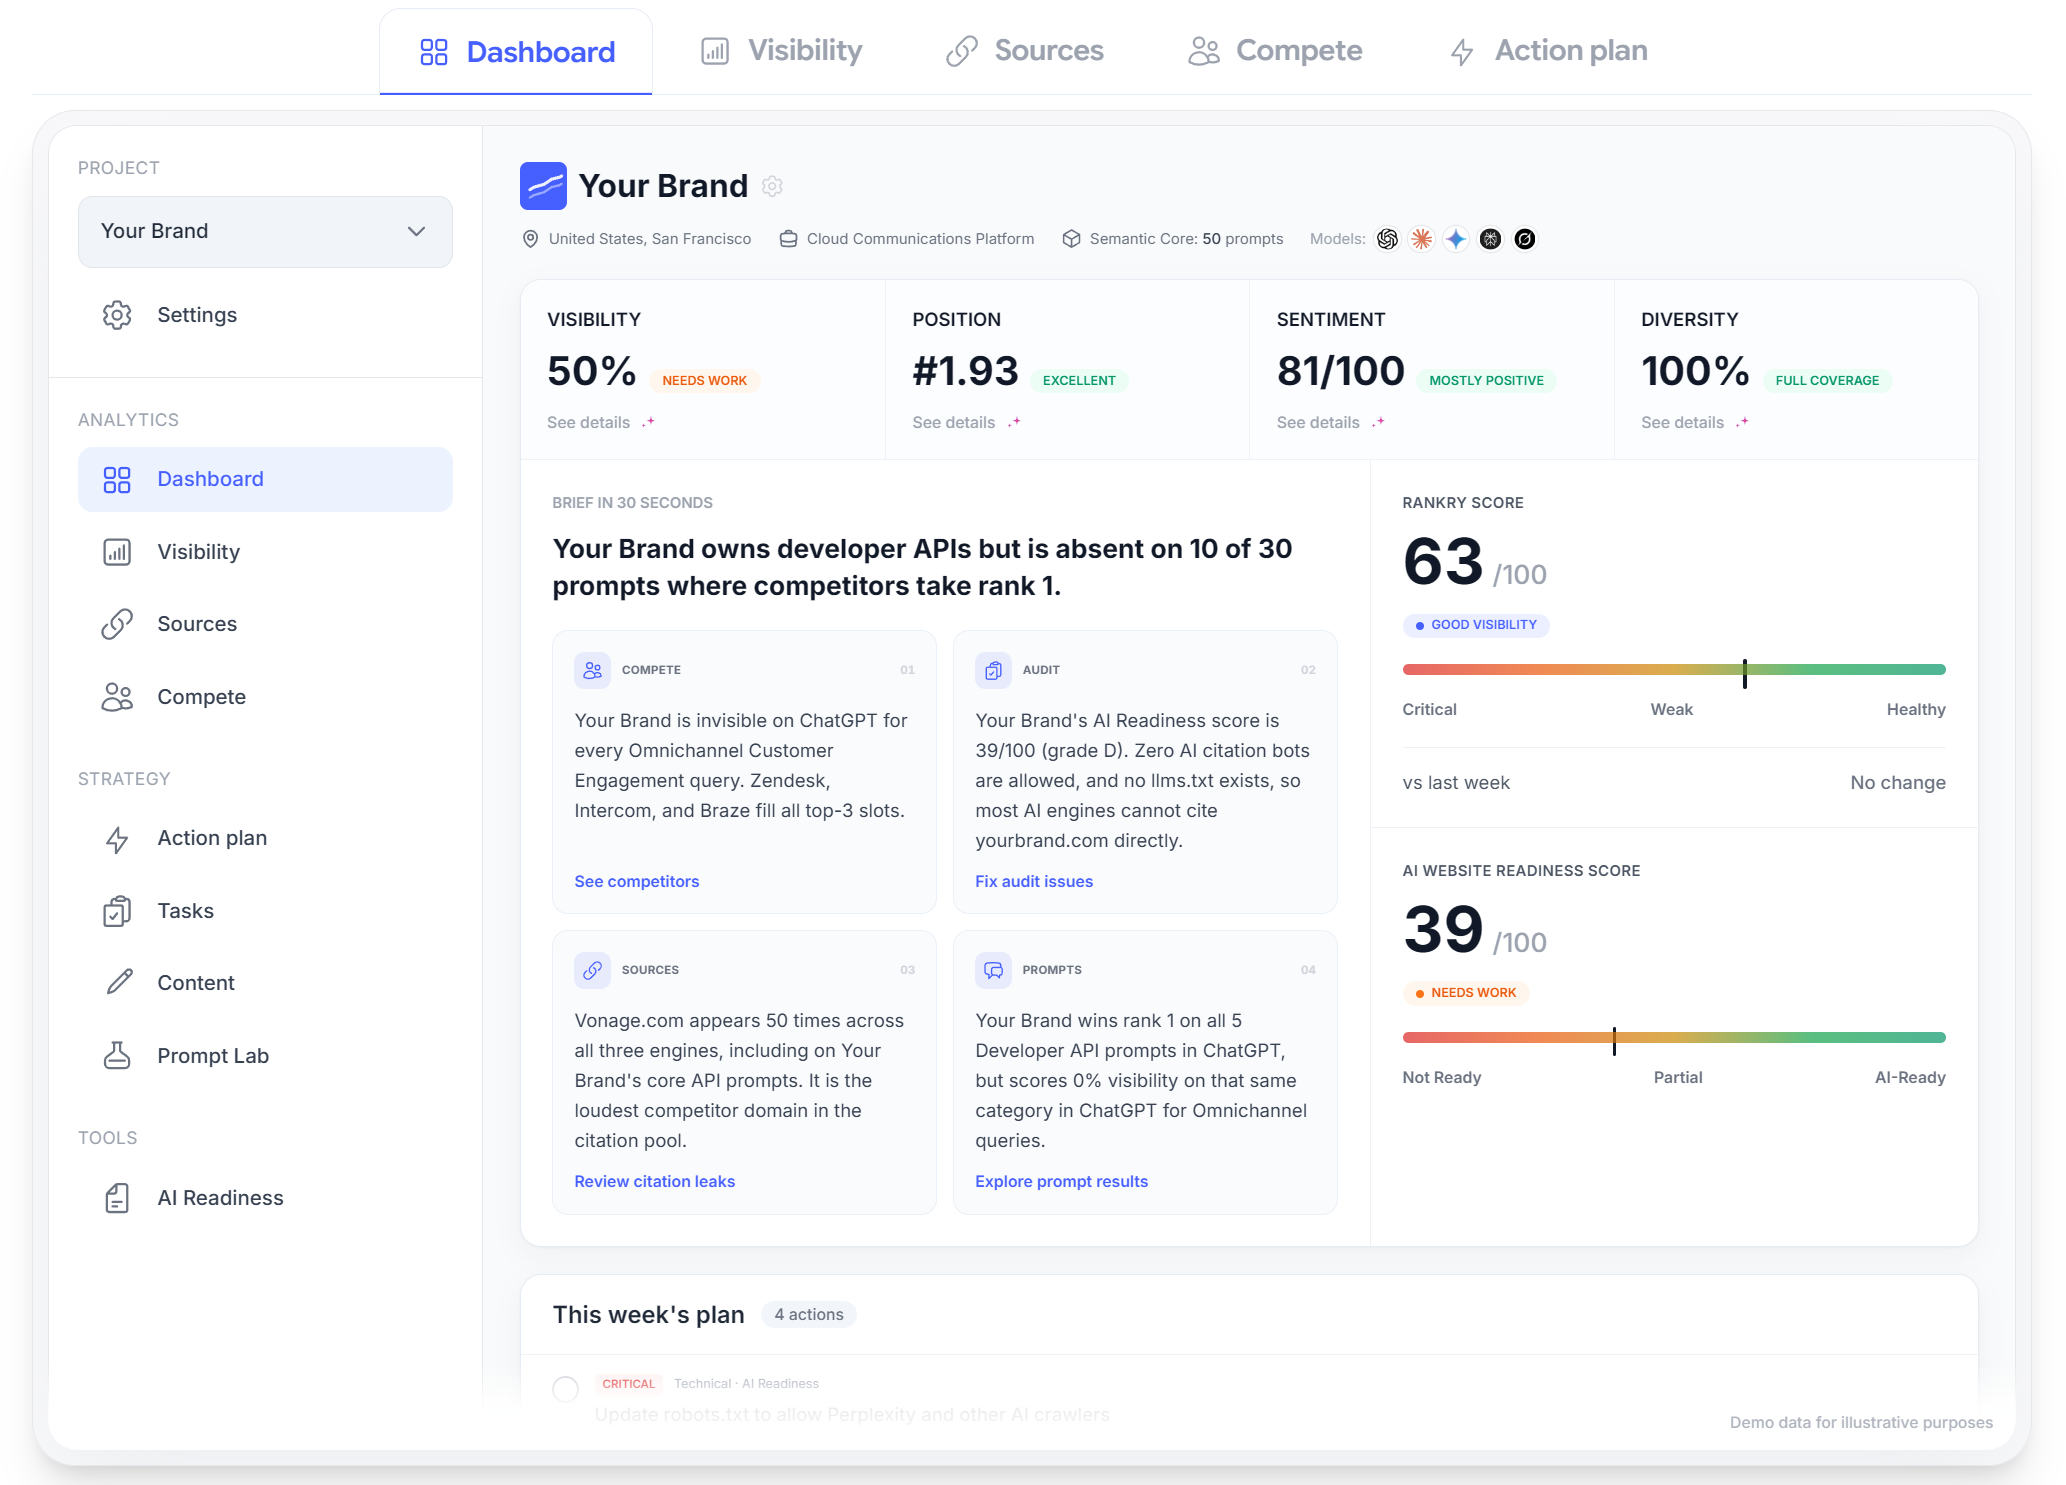Click the NEEDS WORK badge under score 39
This screenshot has height=1485, width=2066.
pos(1466,993)
